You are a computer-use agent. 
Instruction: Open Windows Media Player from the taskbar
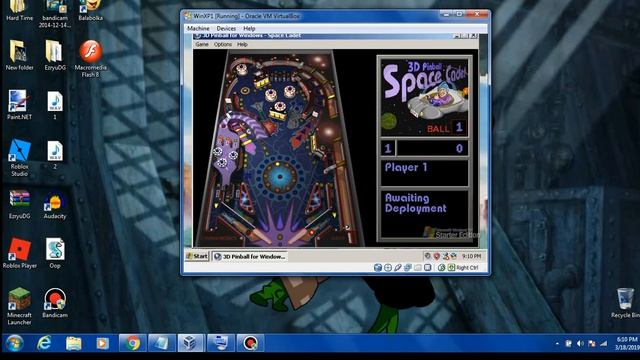(102, 343)
